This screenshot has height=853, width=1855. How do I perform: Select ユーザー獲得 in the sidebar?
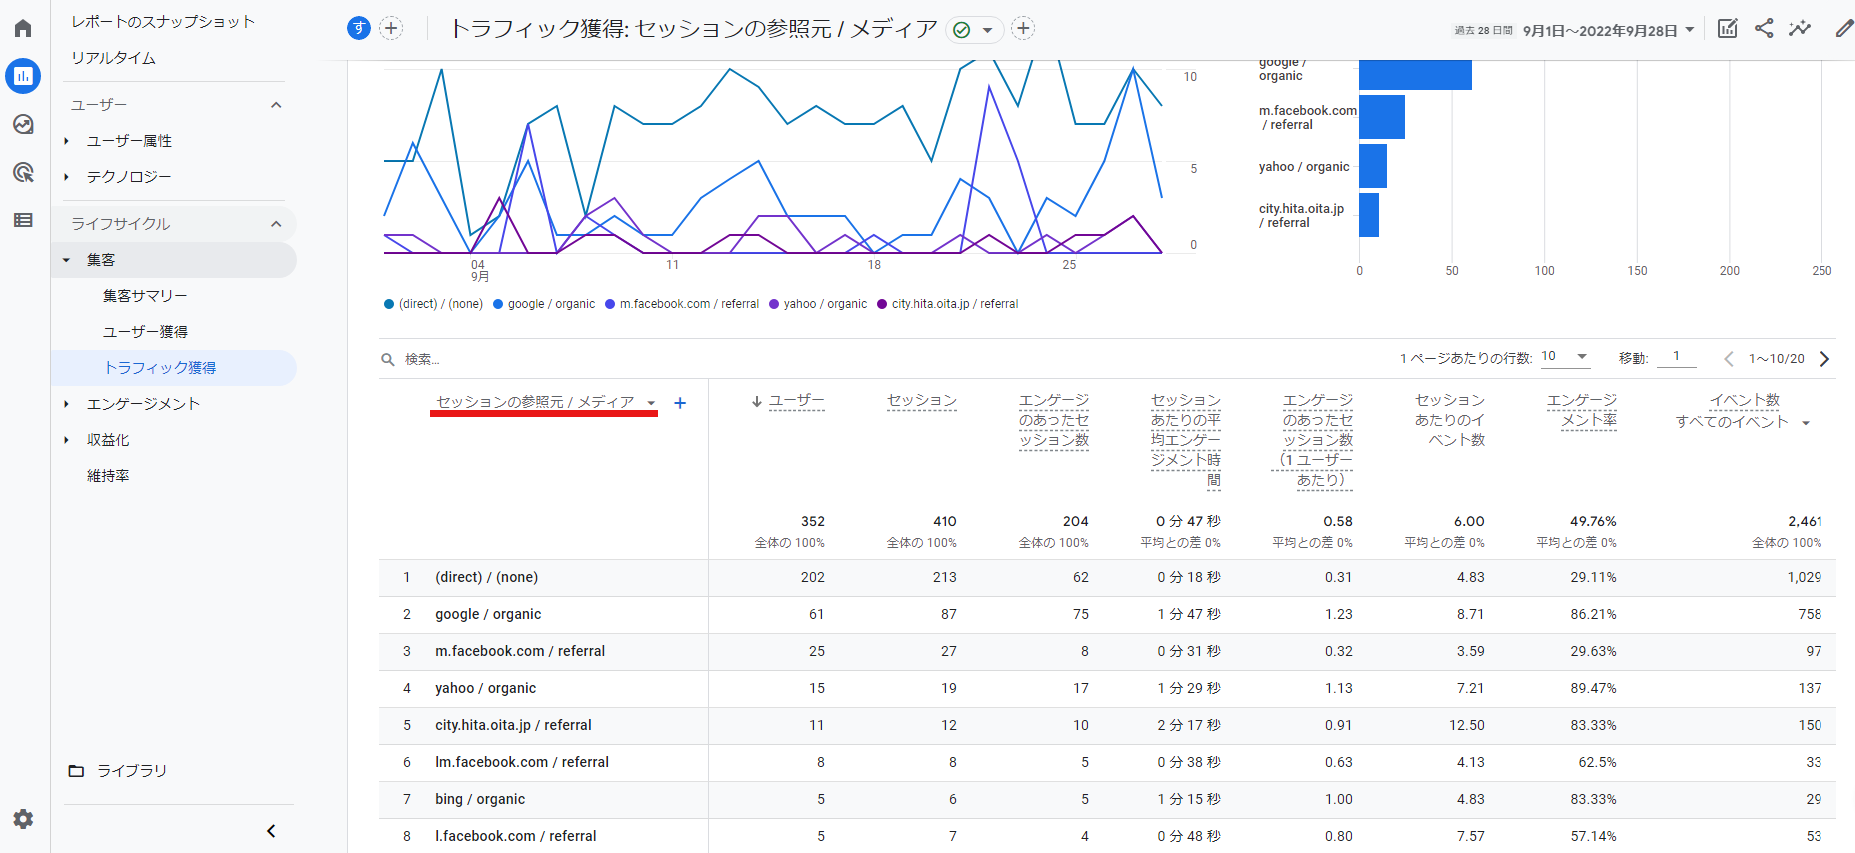[x=145, y=332]
